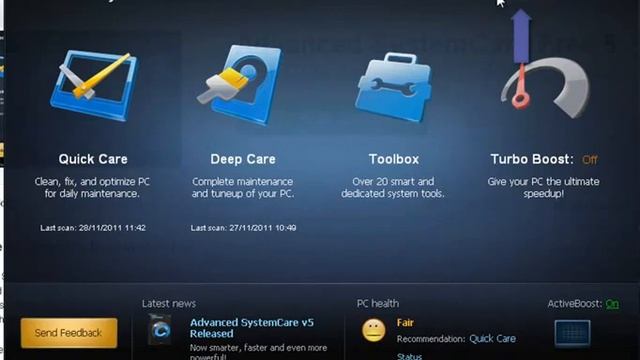
Task: Click 'Over 20 smart and dedicated system tools' text
Action: [x=393, y=187]
